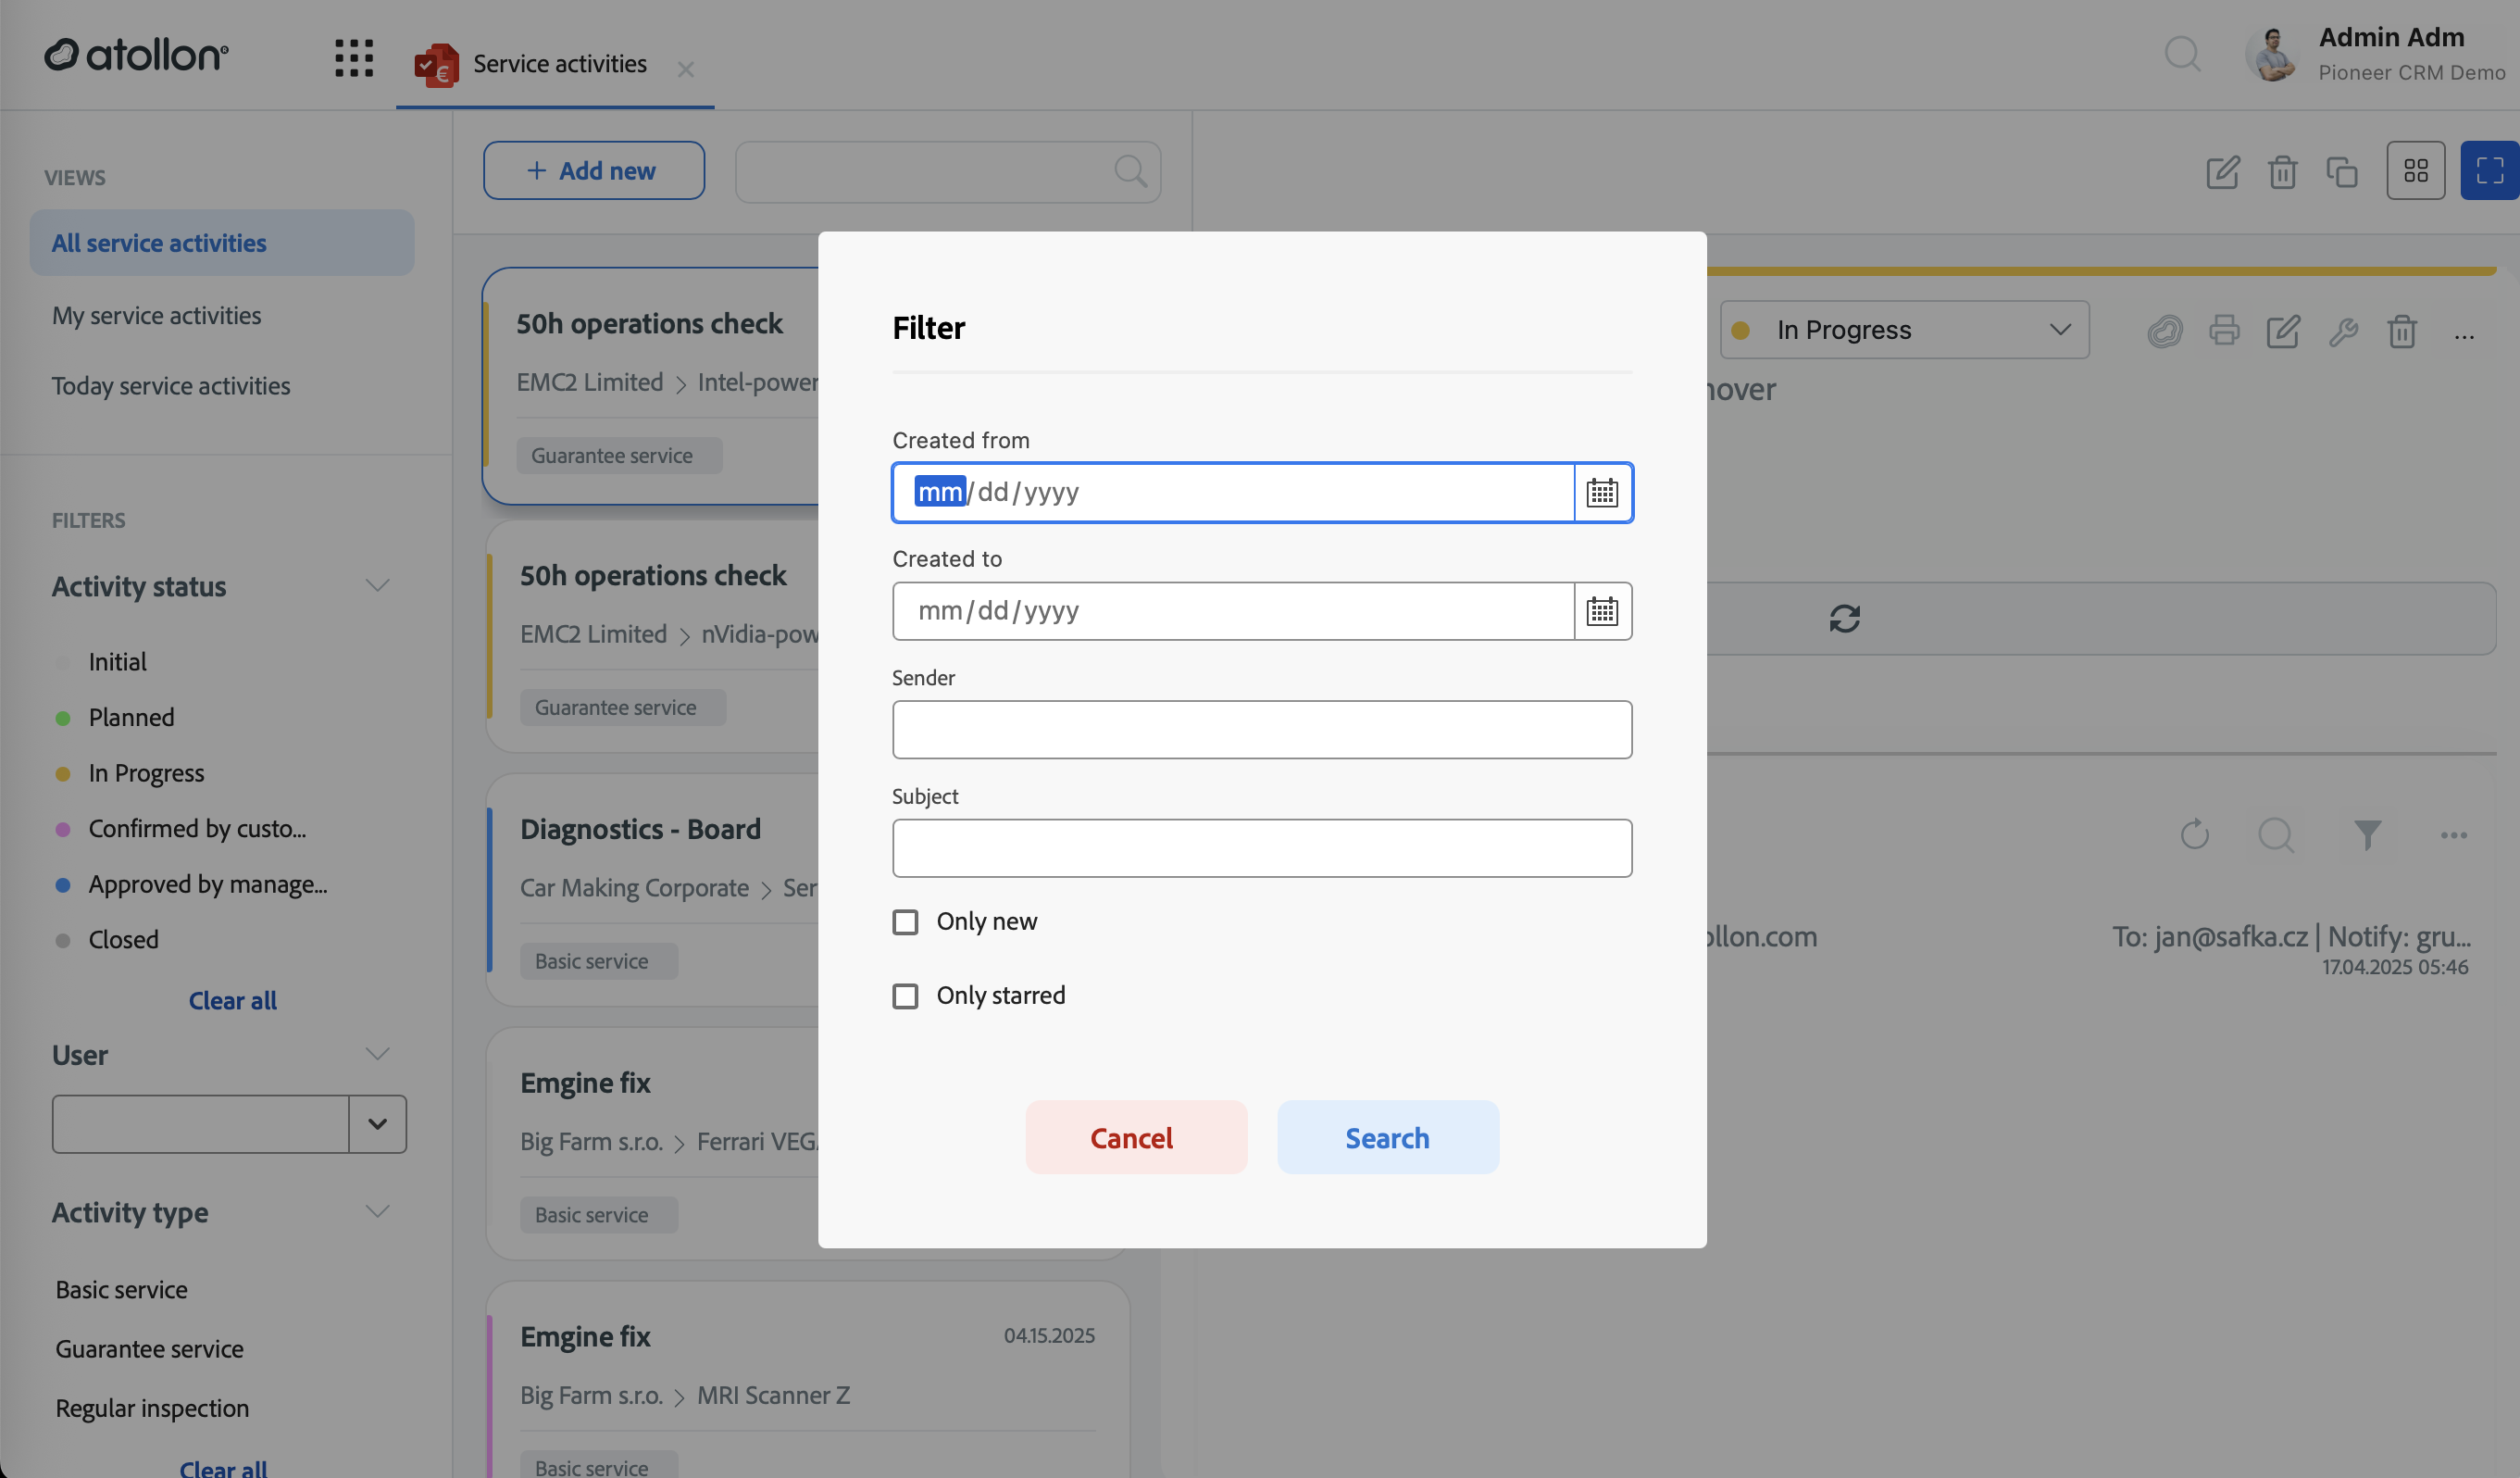Filter by In Progress activity status
The height and width of the screenshot is (1478, 2520).
click(x=146, y=773)
